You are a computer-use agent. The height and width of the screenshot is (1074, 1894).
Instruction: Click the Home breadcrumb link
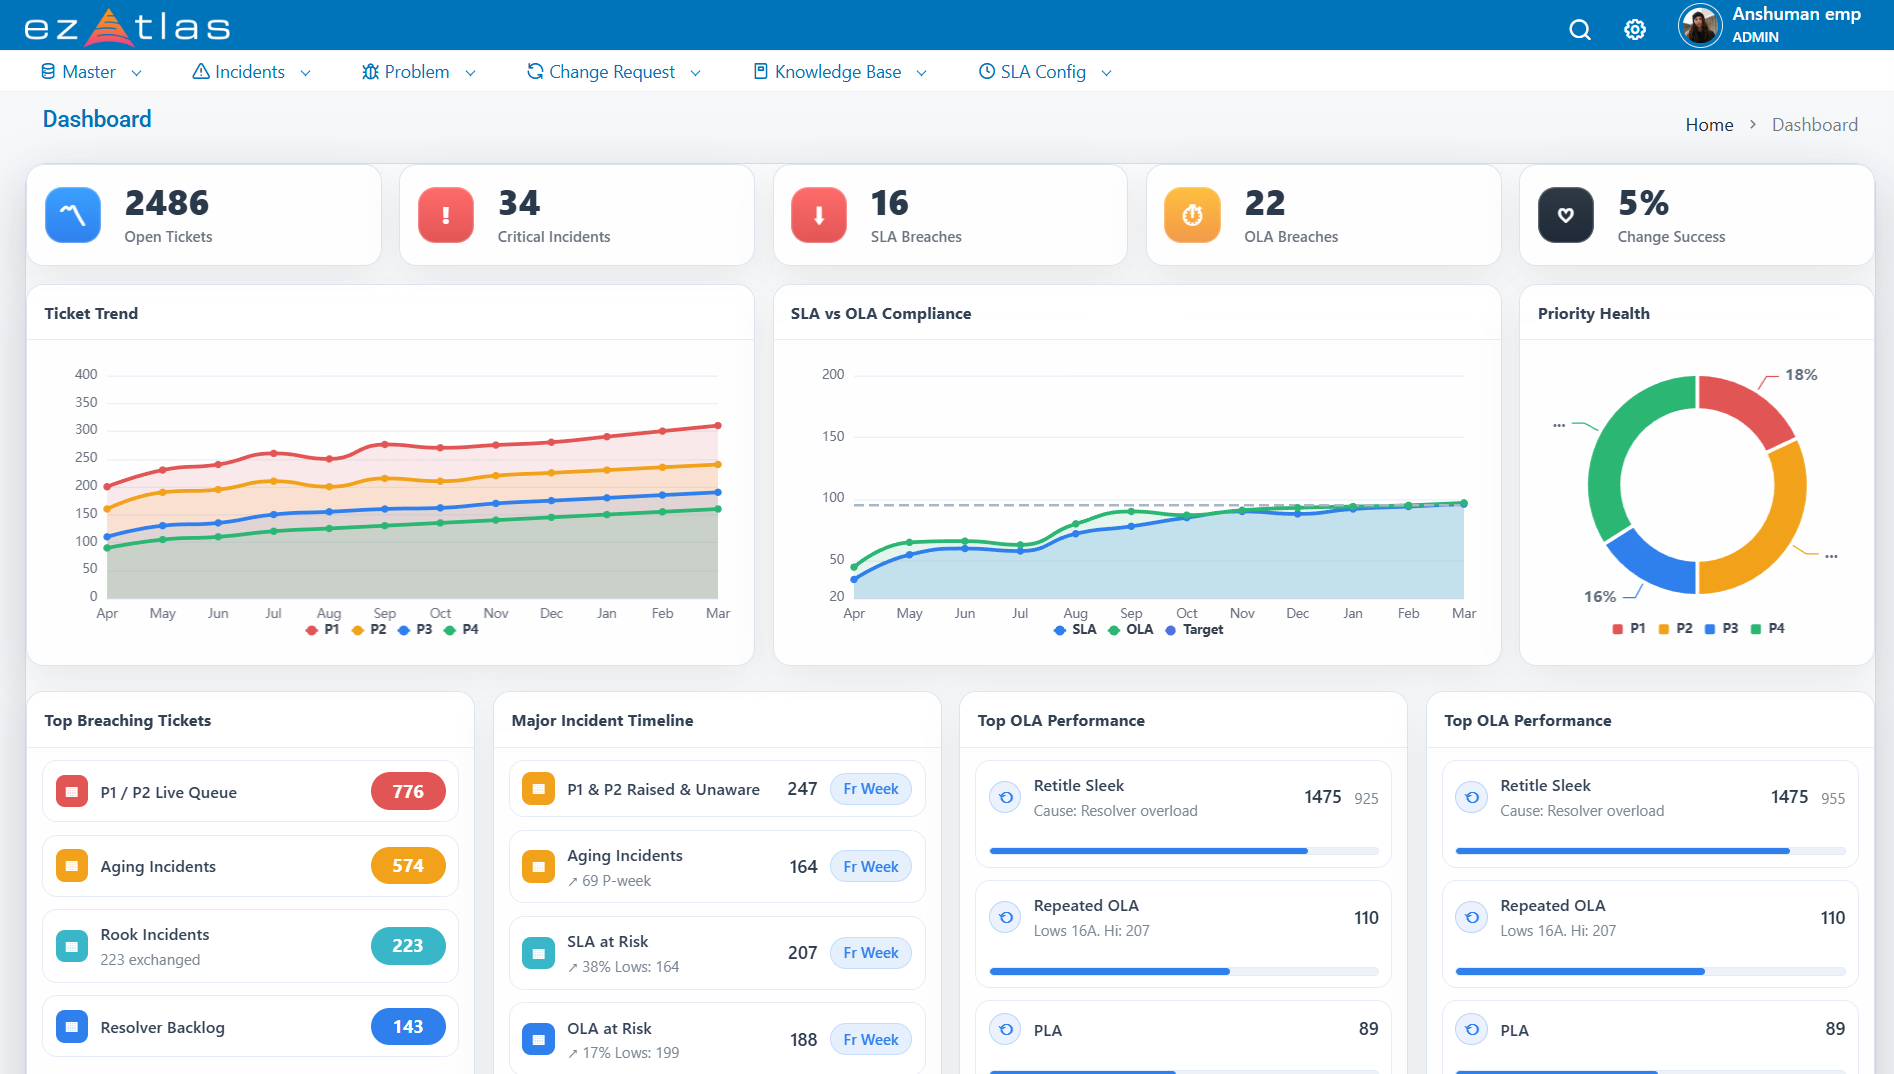tap(1709, 125)
